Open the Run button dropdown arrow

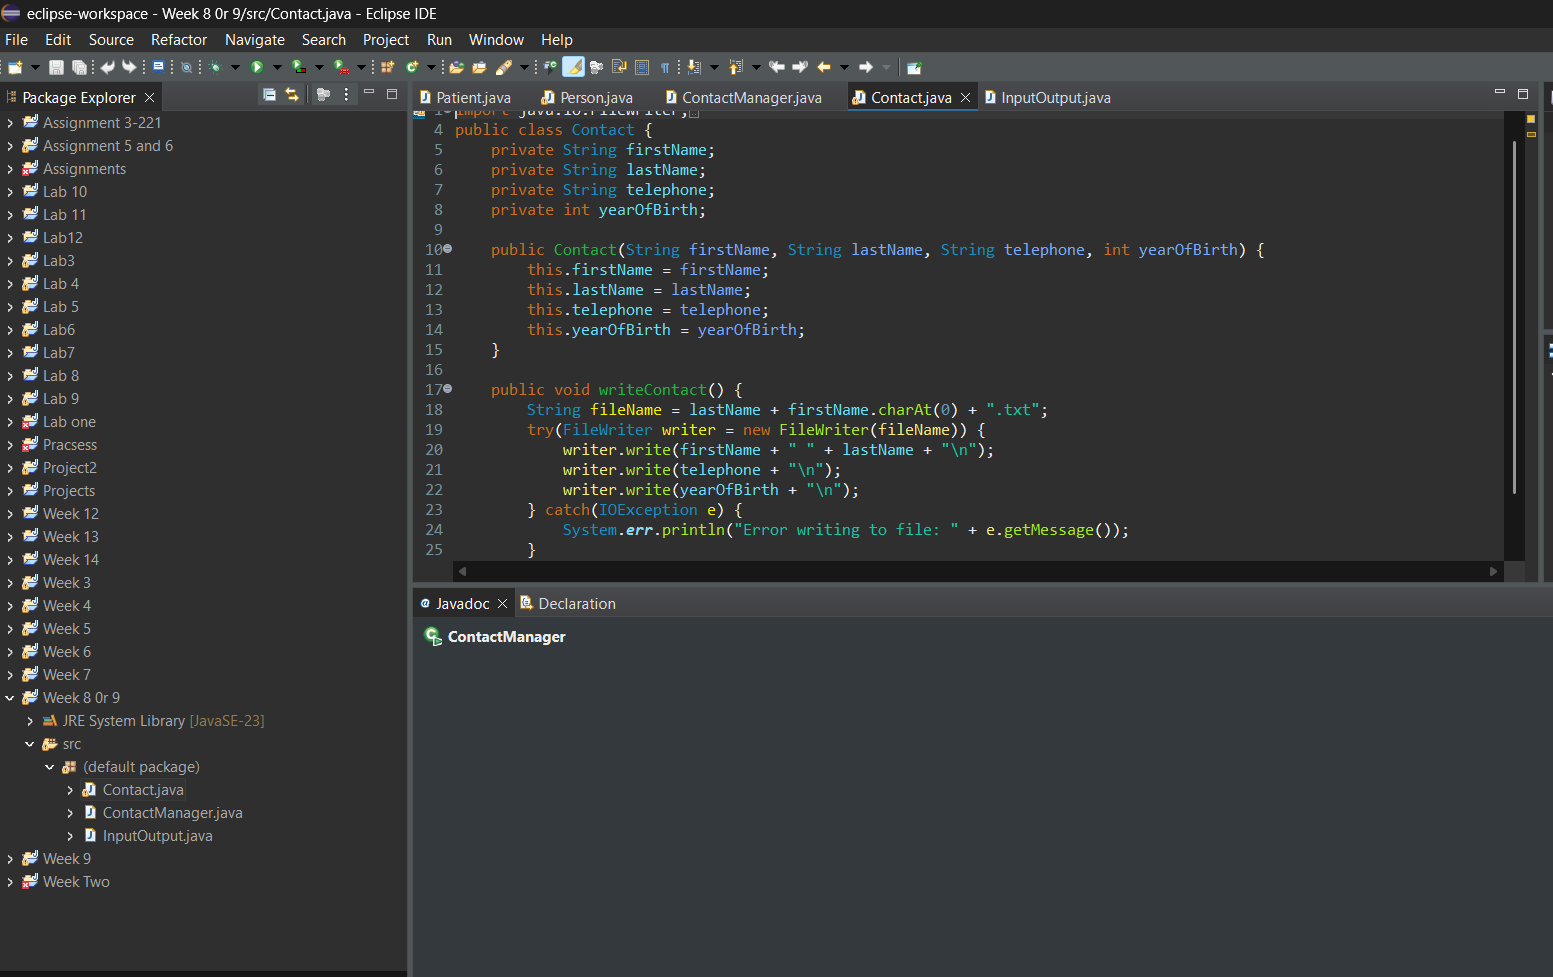[x=277, y=67]
